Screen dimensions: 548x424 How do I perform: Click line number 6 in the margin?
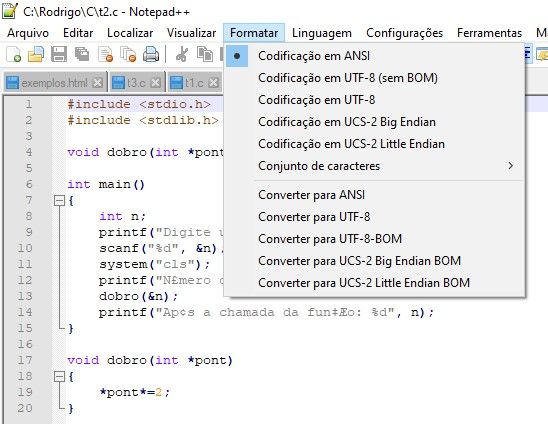click(x=29, y=184)
